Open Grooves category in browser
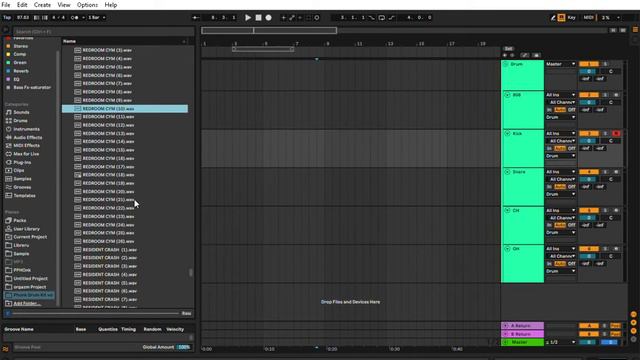This screenshot has height=360, width=640. pyautogui.click(x=22, y=187)
